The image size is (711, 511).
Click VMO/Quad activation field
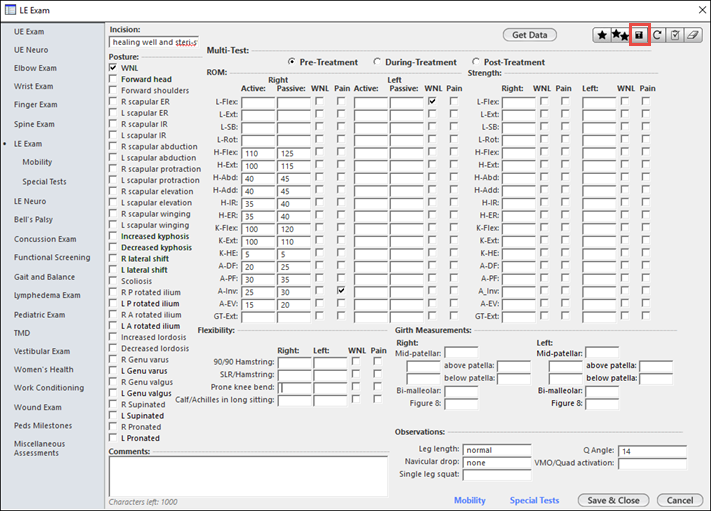click(652, 463)
